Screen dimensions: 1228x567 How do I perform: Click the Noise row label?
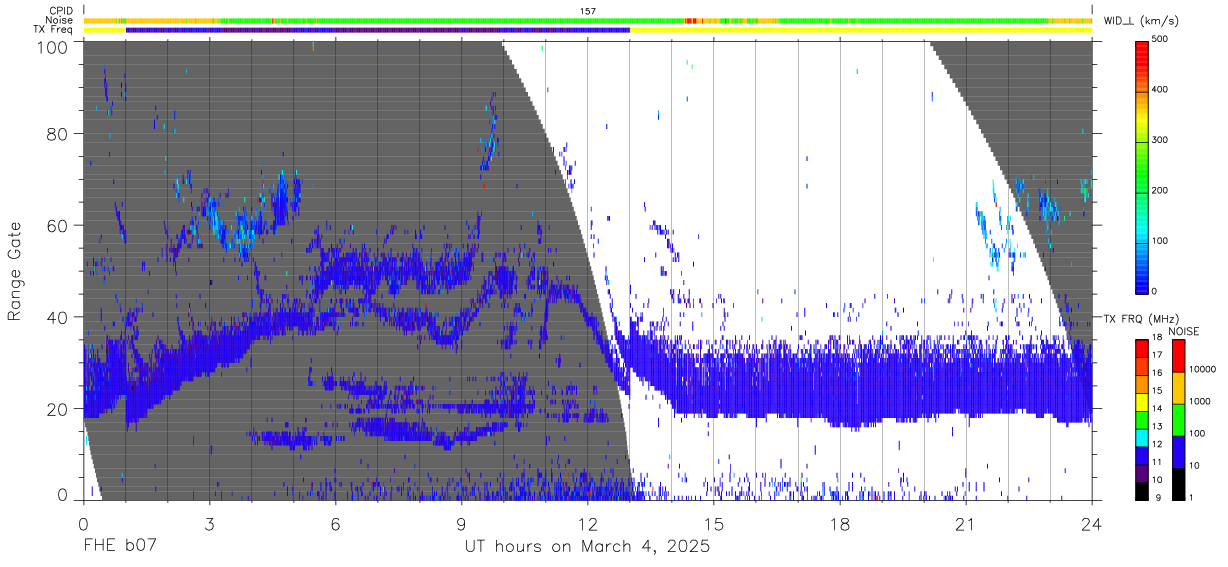(x=60, y=20)
